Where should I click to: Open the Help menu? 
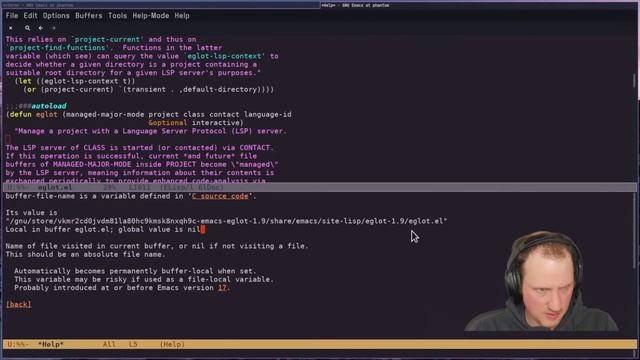[182, 16]
